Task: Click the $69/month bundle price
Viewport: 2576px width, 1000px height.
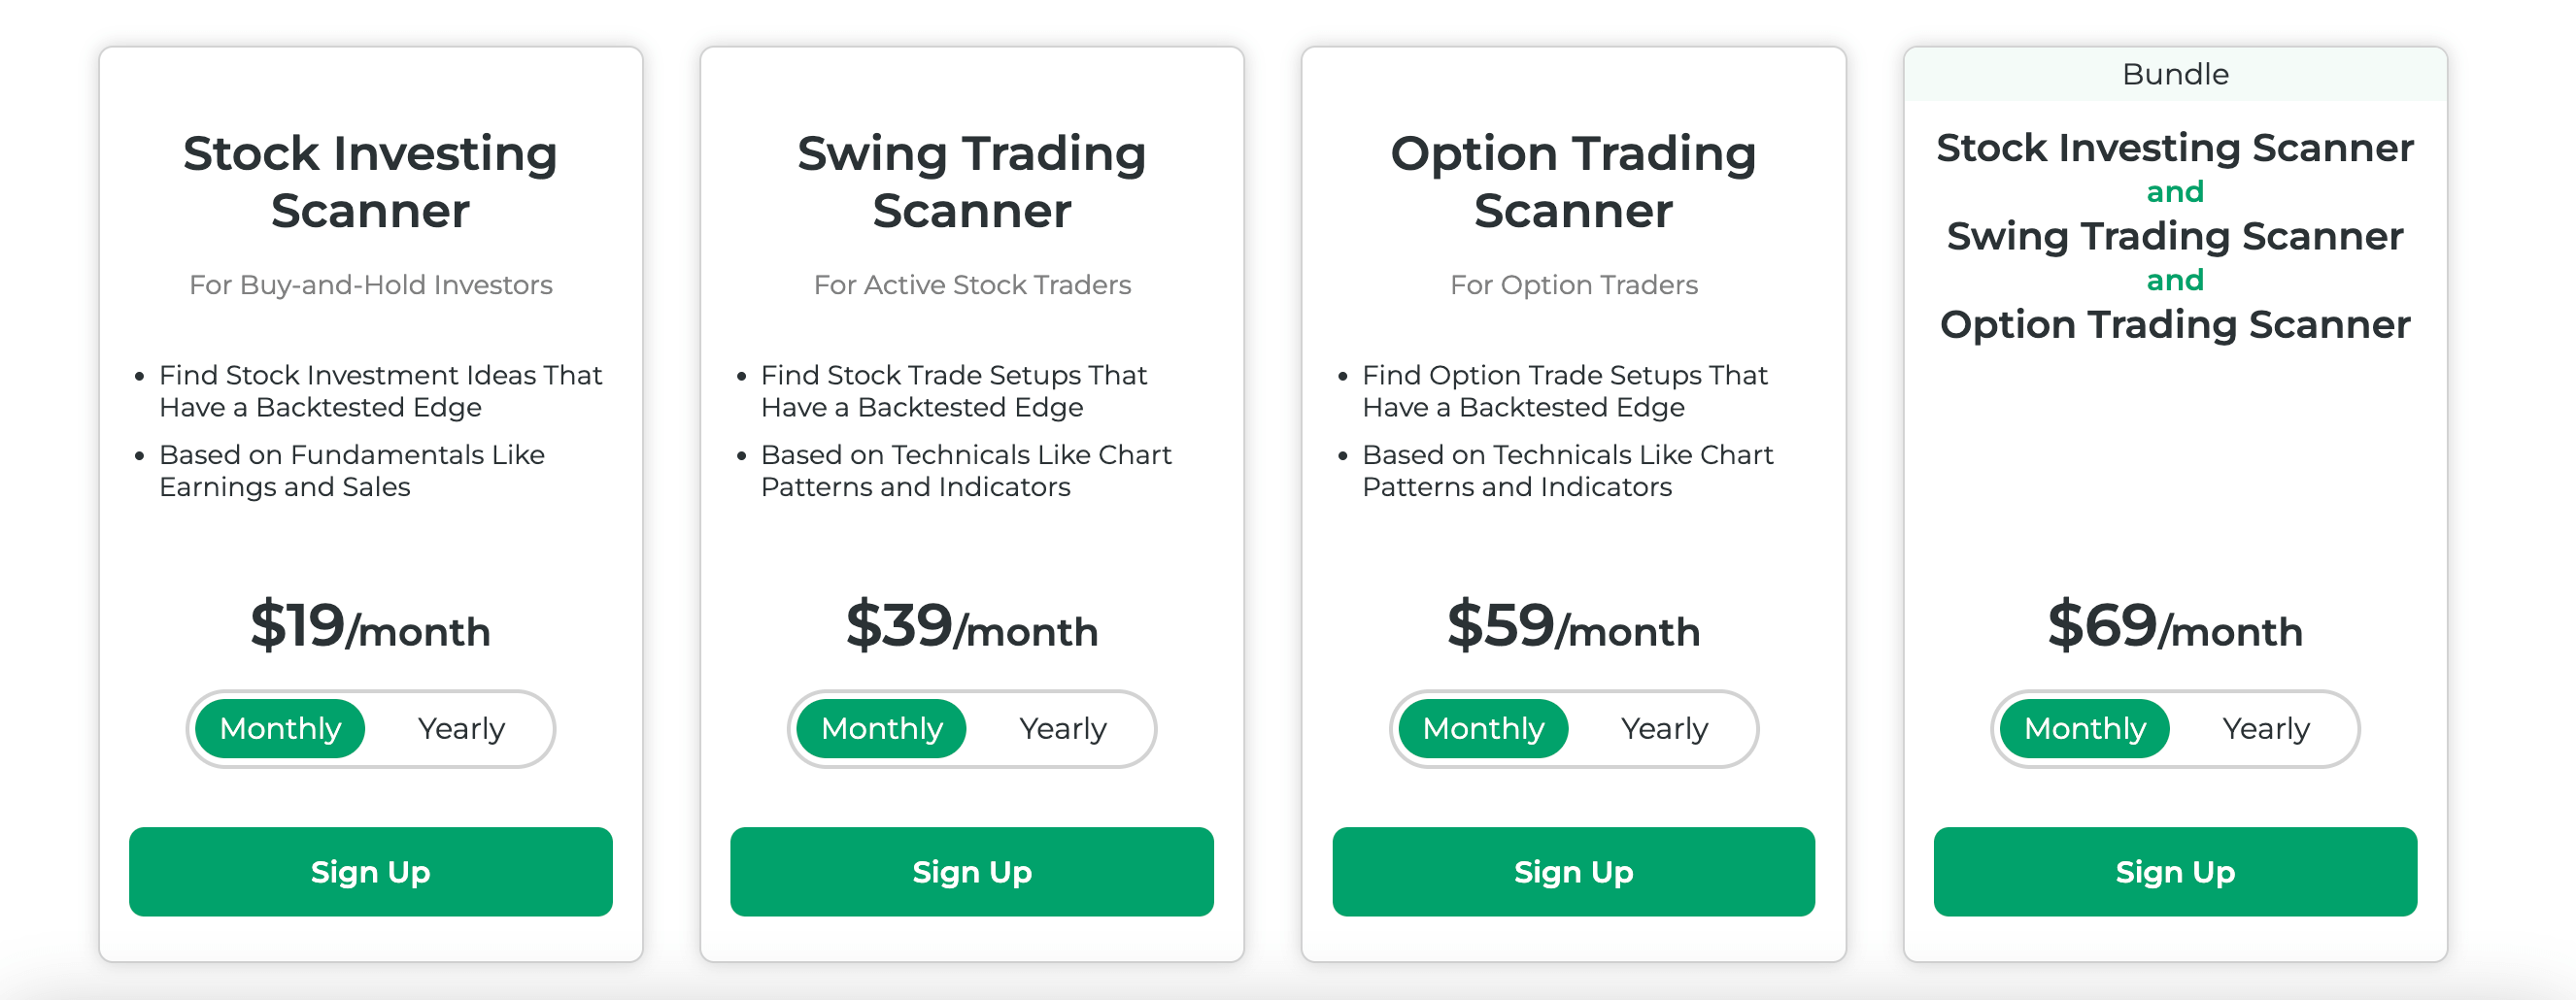Action: click(x=2174, y=628)
